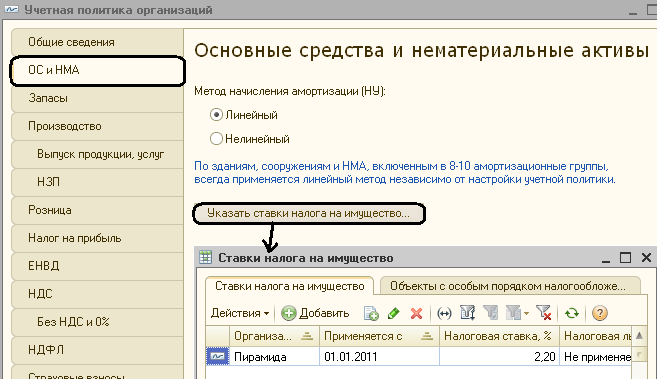
Task: Select the Линейный amortization method
Action: pos(244,115)
